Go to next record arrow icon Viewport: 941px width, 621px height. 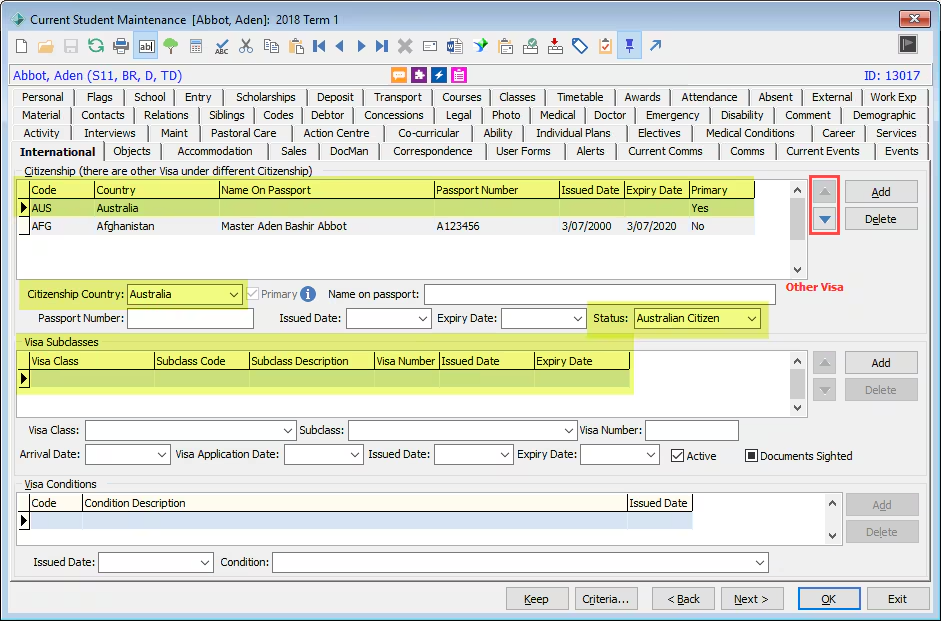coord(361,46)
